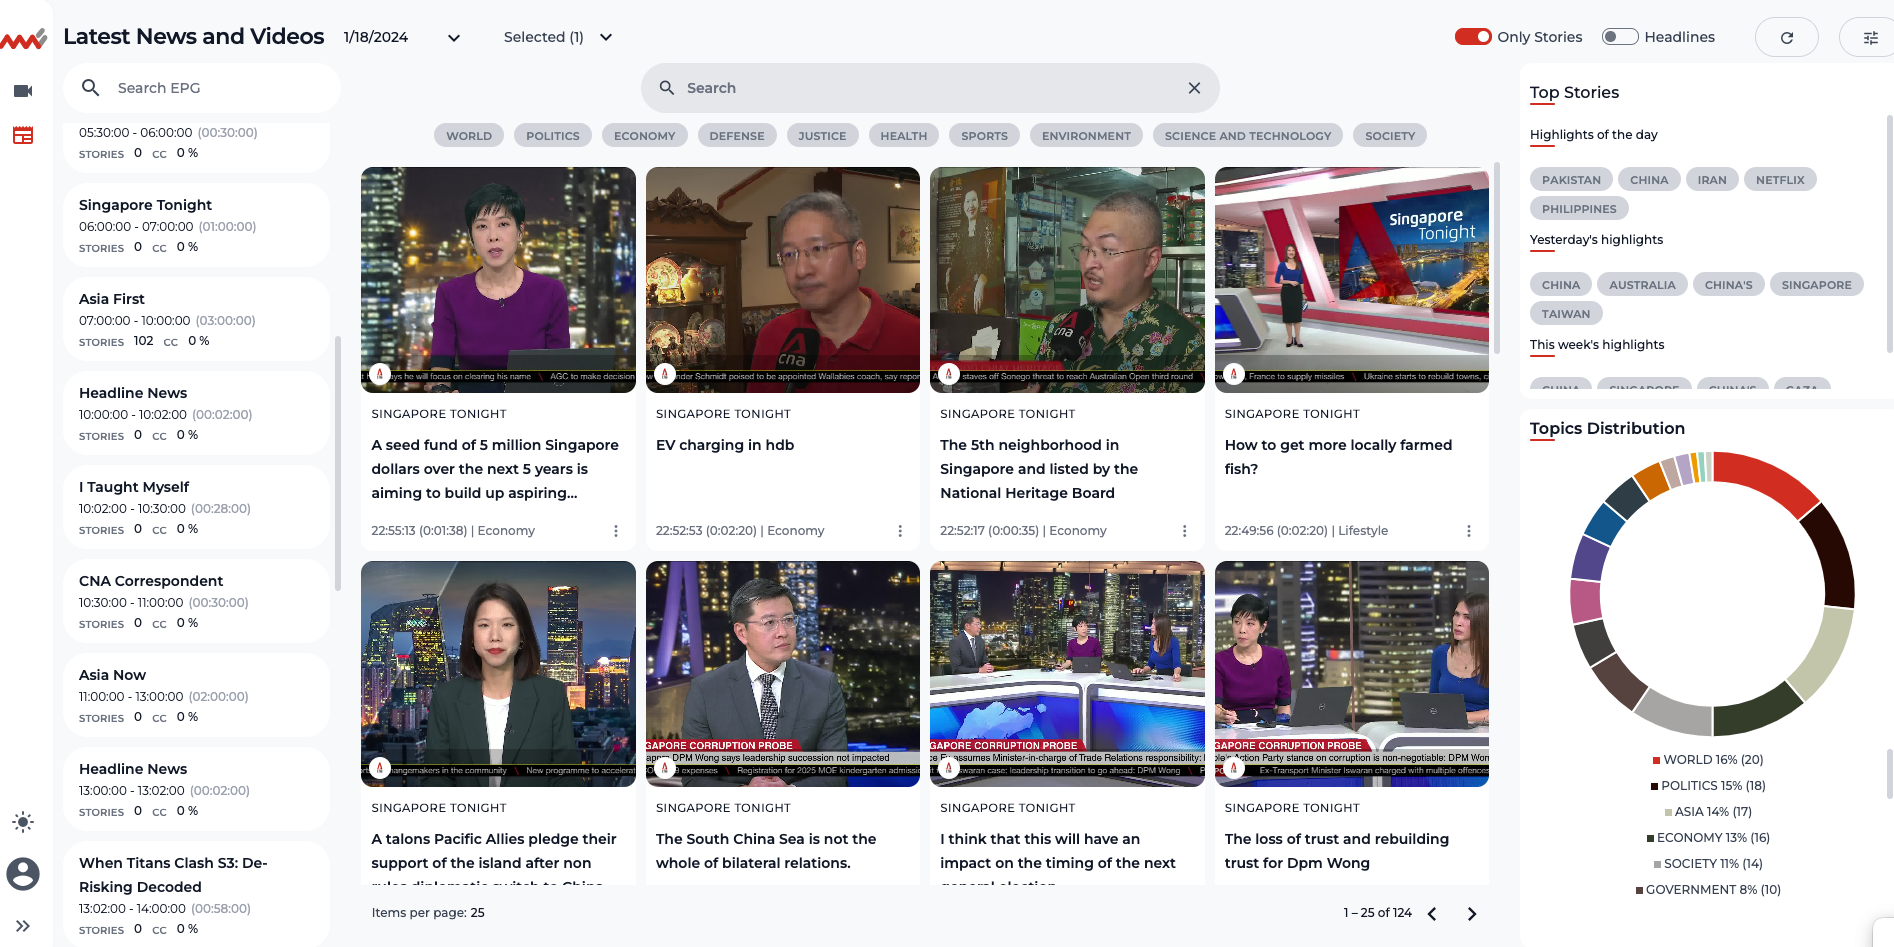
Task: Open more options for EV charging story
Action: tap(900, 531)
